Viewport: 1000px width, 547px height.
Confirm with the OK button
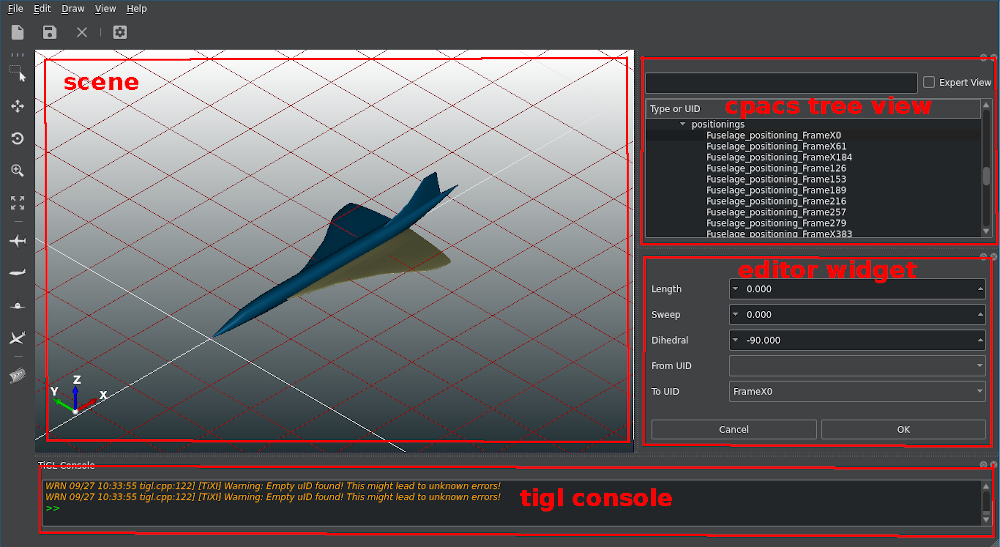click(x=903, y=430)
